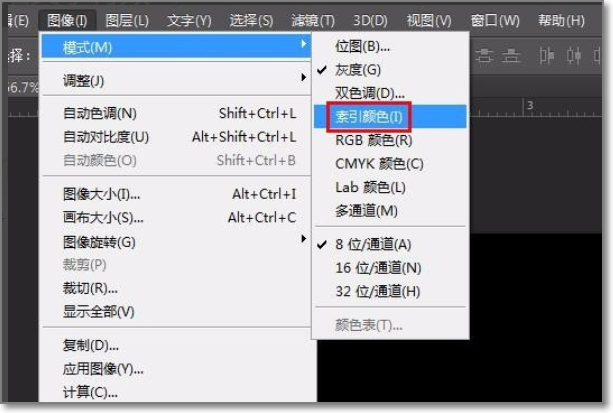Switch to CMYK 颜色(C) mode
This screenshot has height=413, width=613.
tap(390, 163)
